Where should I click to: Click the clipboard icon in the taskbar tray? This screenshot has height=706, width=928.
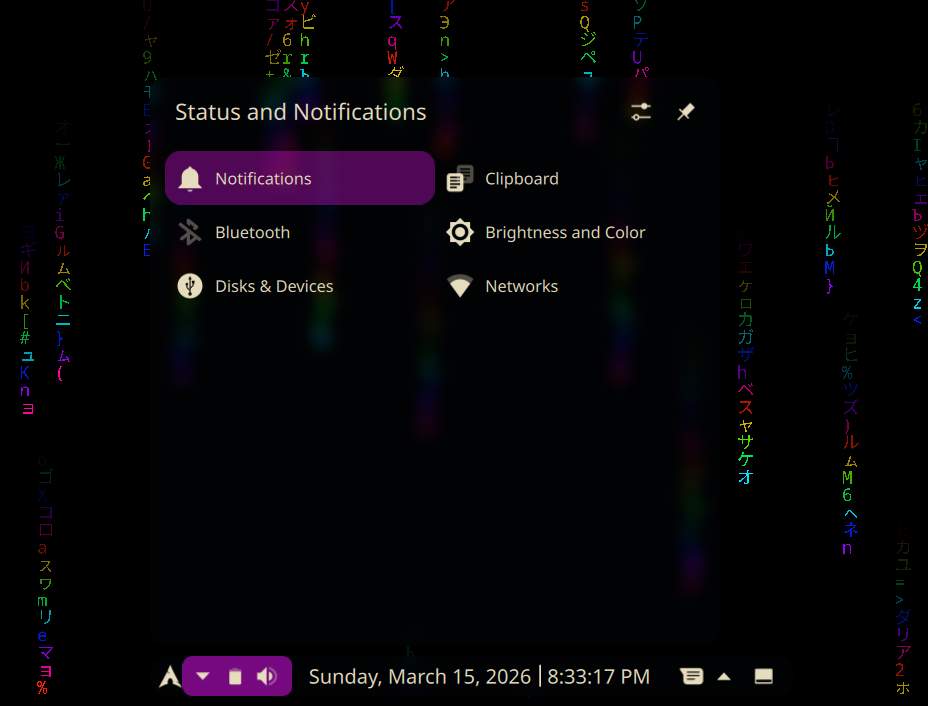(x=235, y=677)
